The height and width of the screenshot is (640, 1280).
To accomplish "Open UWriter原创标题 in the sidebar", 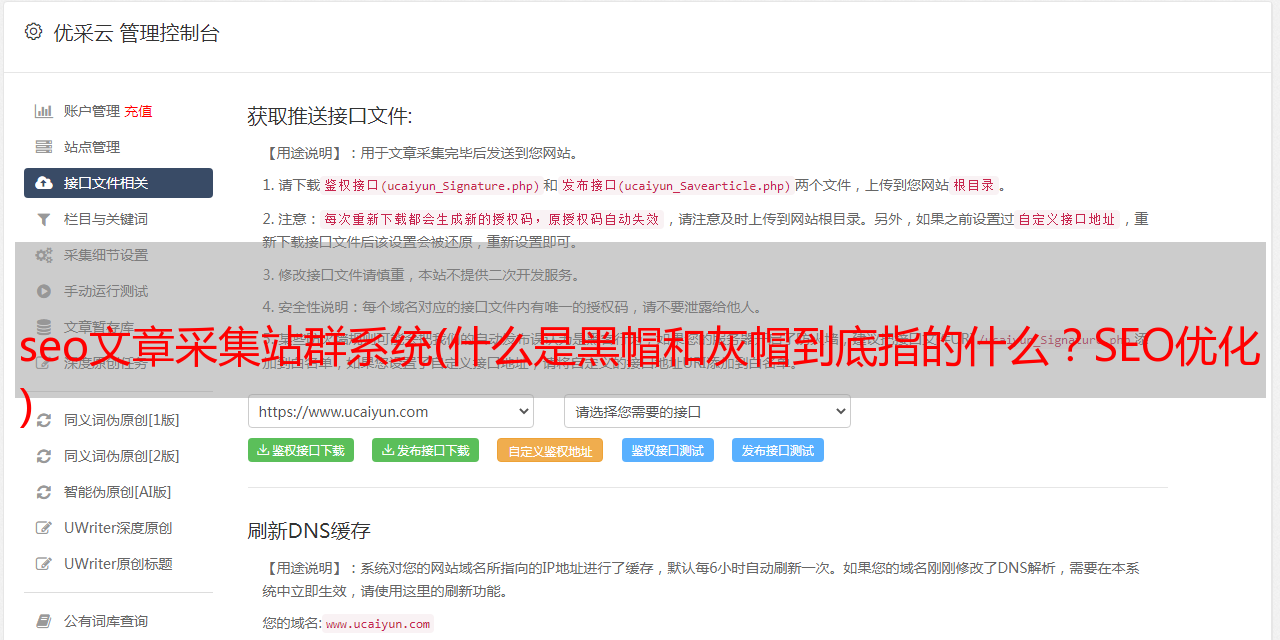I will coord(118,564).
